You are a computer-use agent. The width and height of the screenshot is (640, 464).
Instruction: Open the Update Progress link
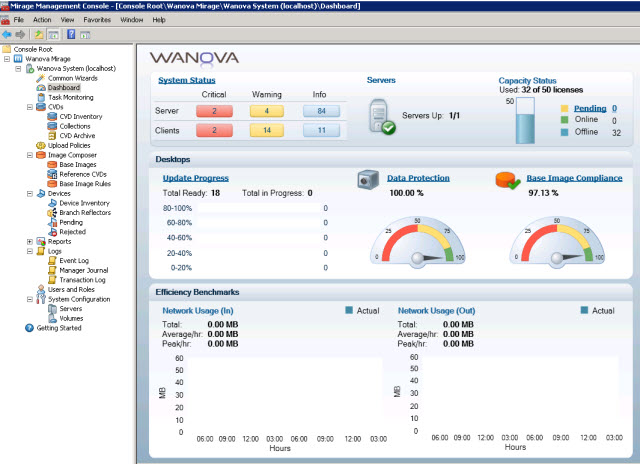(196, 178)
